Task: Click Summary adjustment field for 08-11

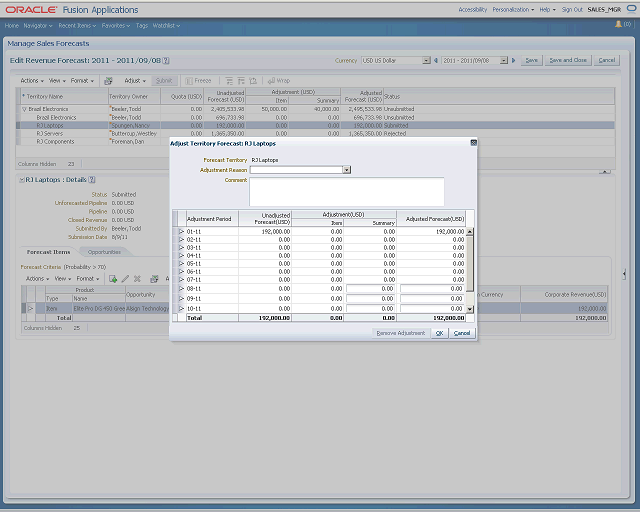Action: tap(371, 289)
